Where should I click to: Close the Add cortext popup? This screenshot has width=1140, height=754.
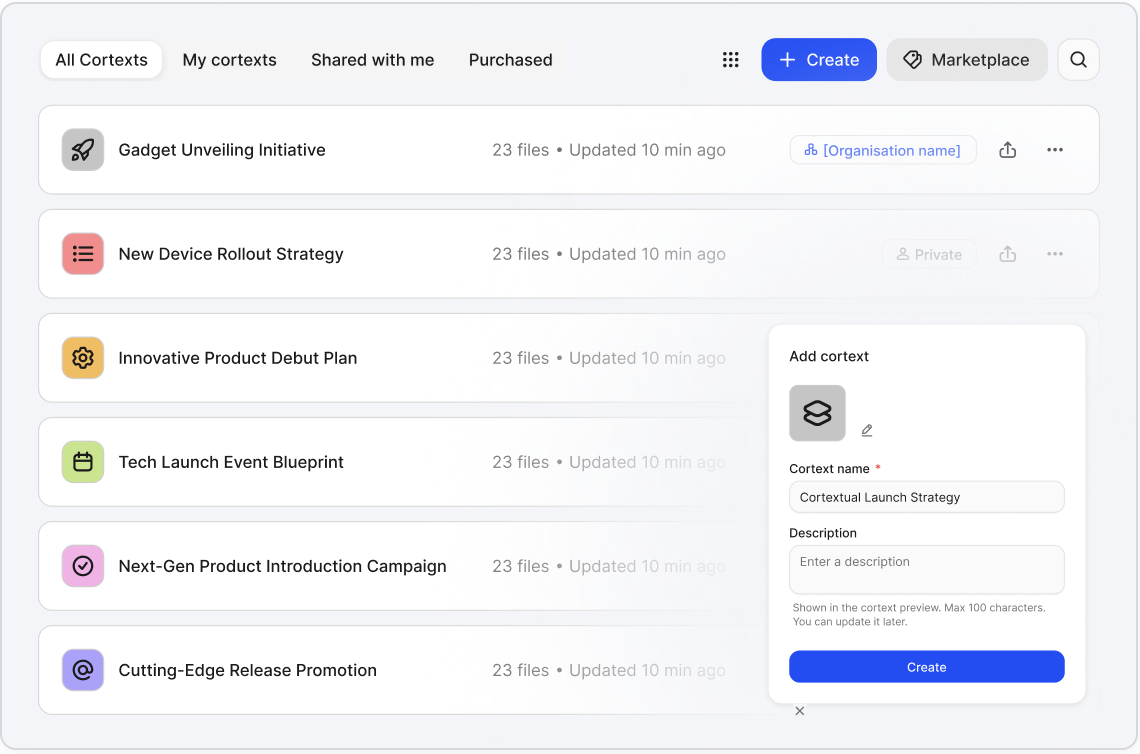(x=799, y=711)
